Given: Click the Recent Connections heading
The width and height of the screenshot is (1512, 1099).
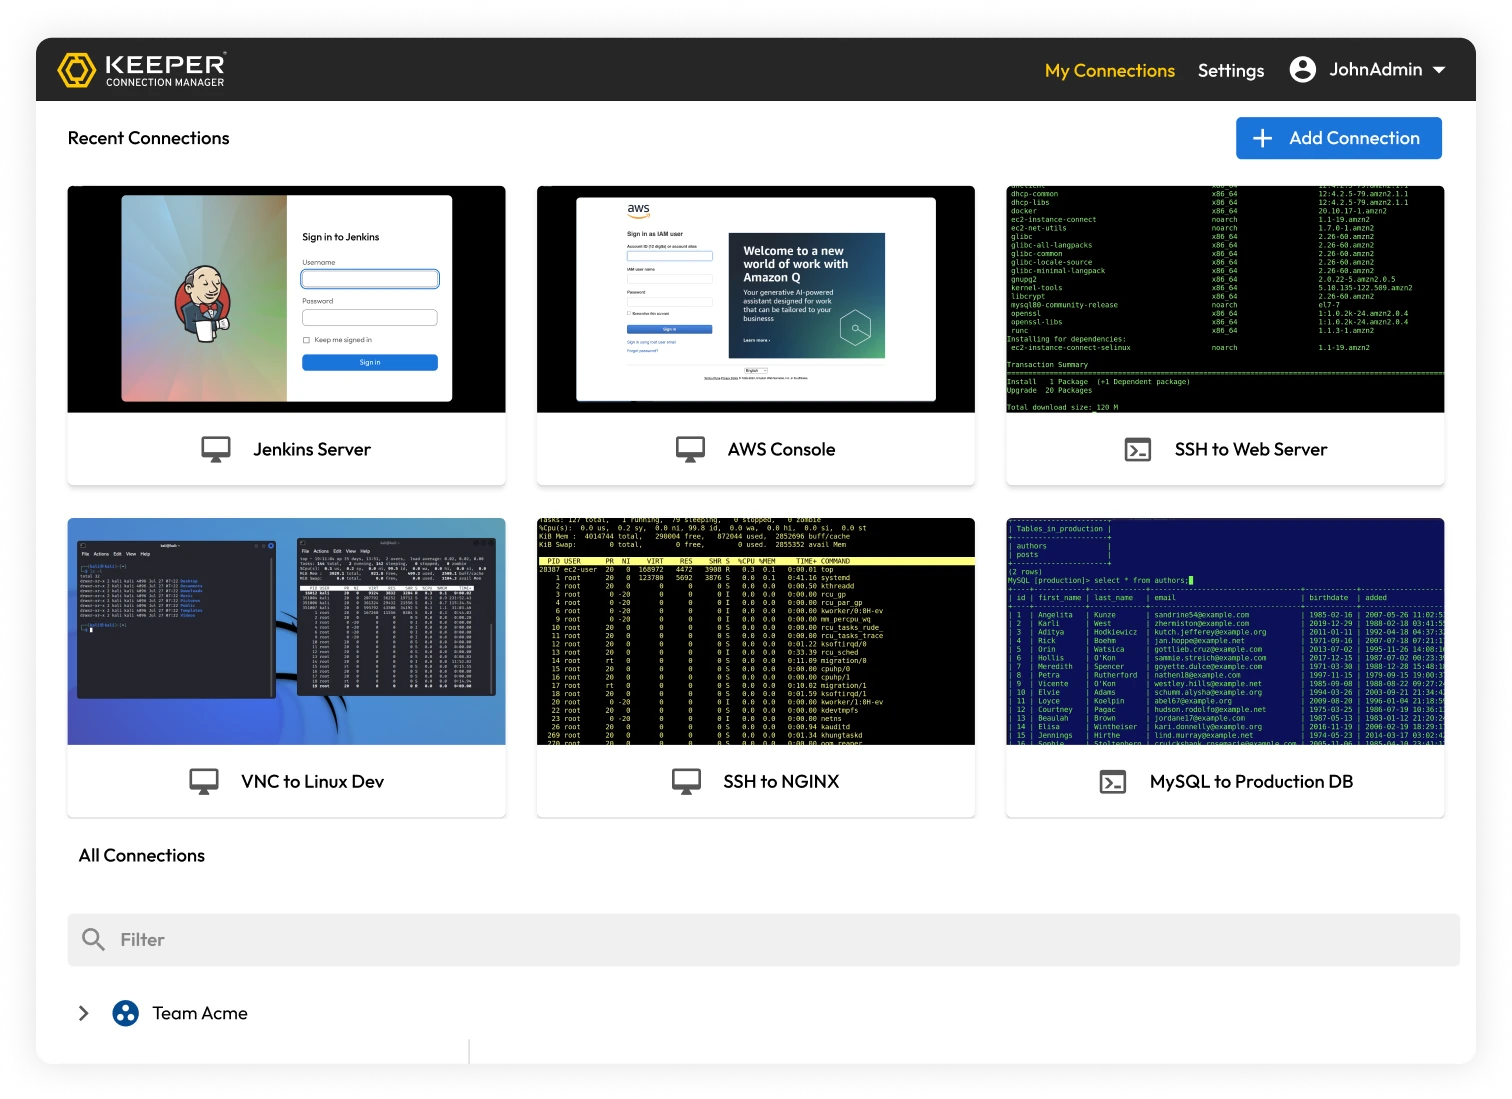Looking at the screenshot, I should tap(149, 138).
